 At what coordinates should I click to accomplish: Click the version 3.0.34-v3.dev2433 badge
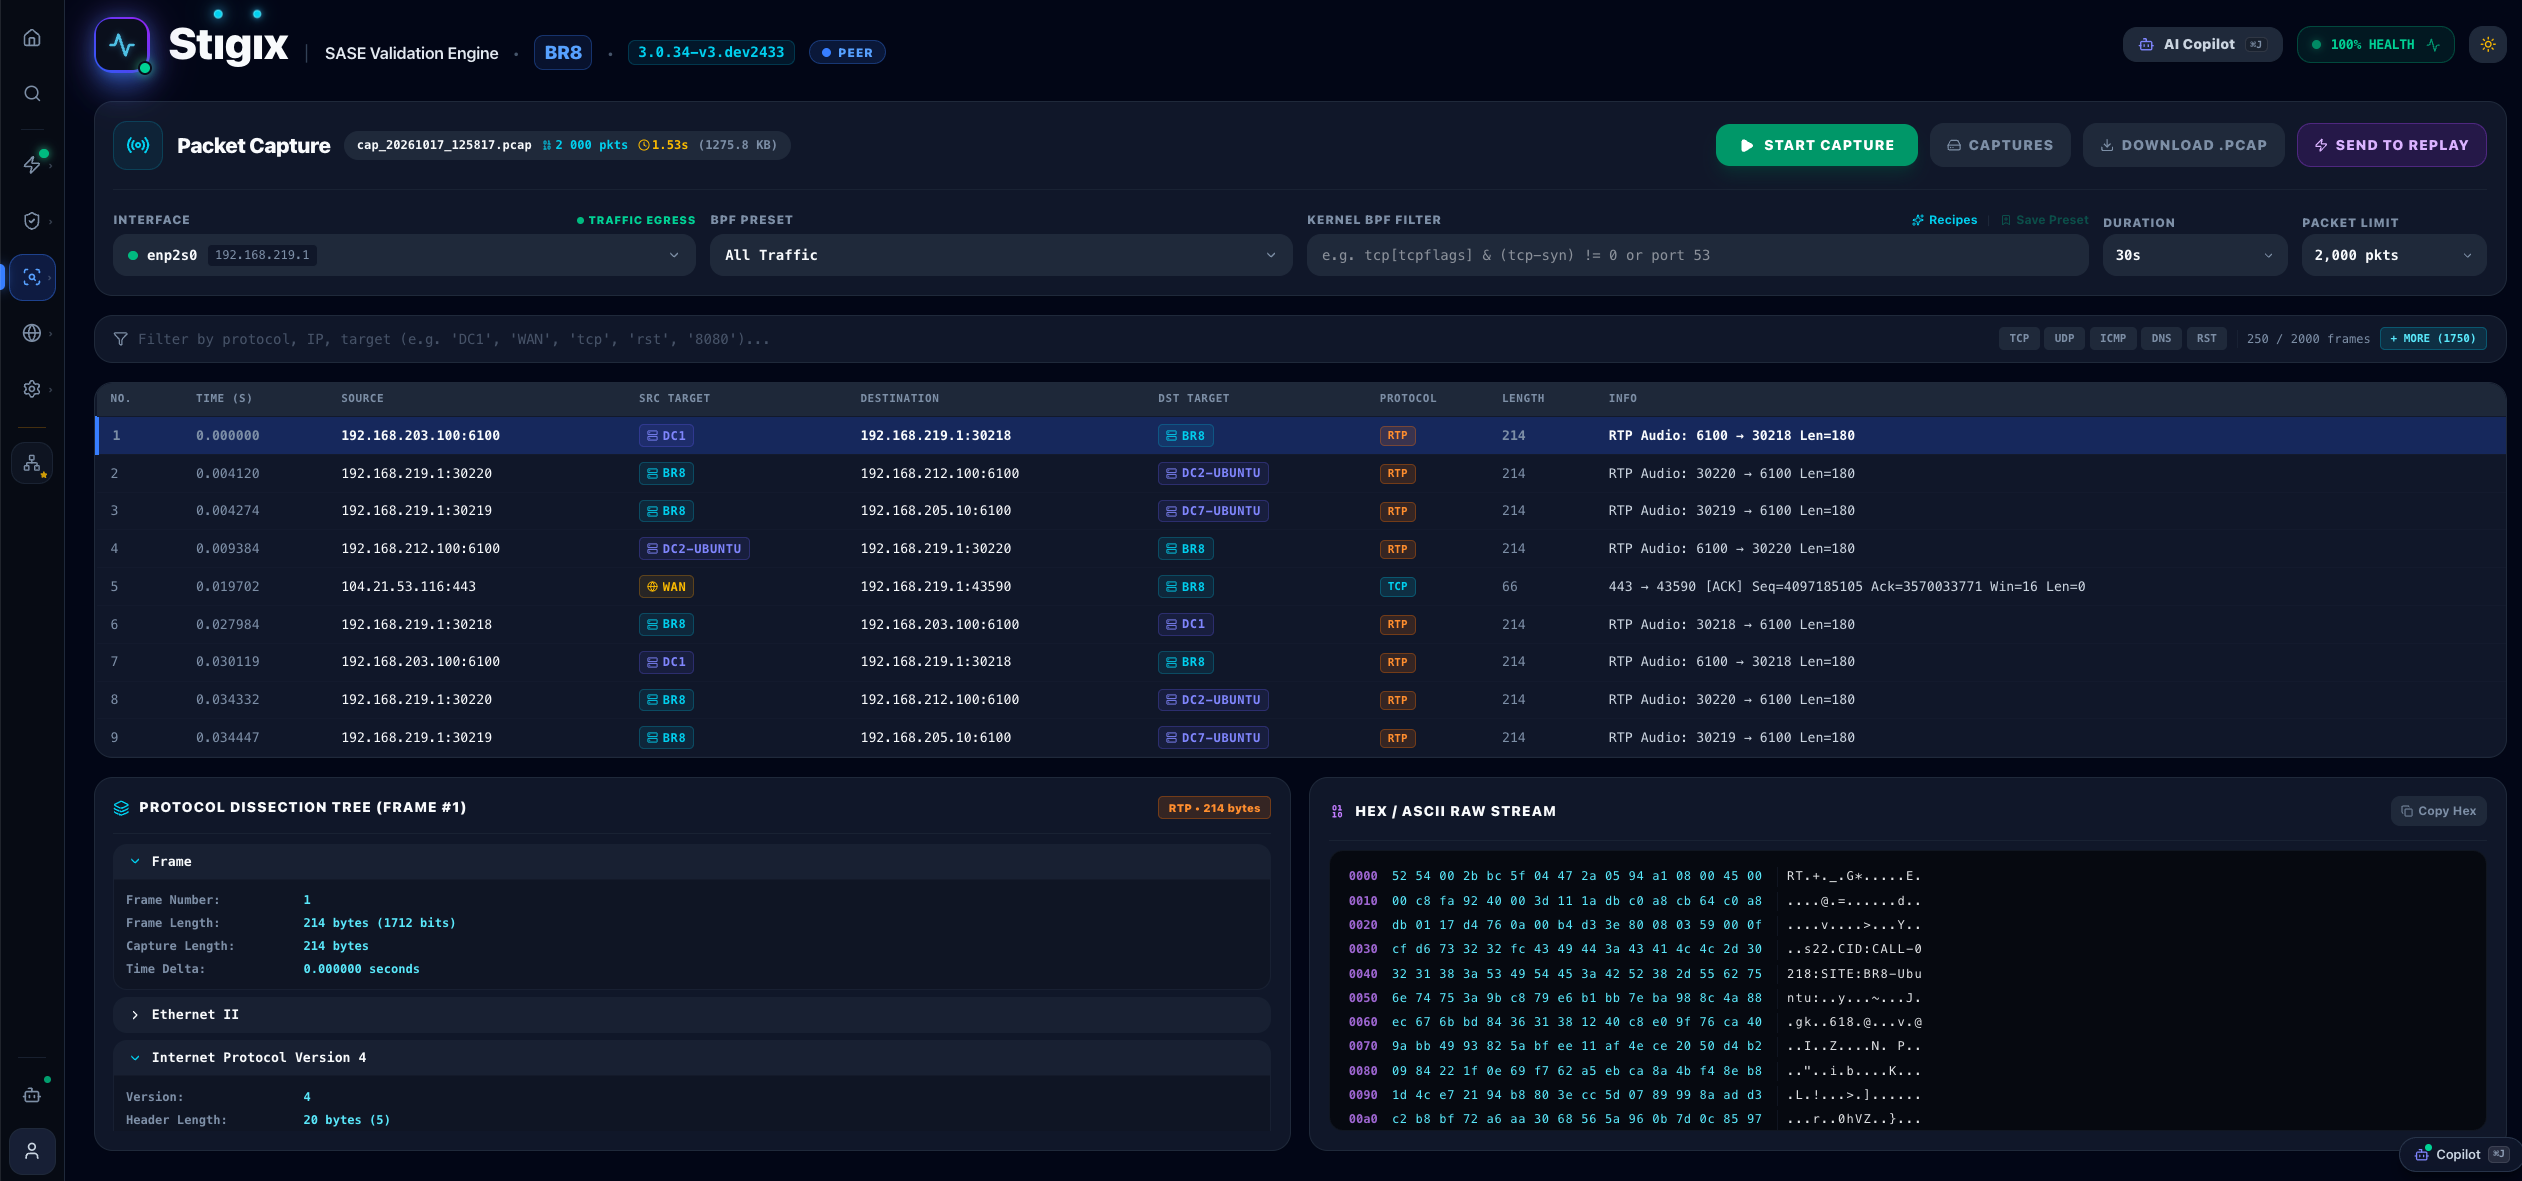coord(711,53)
